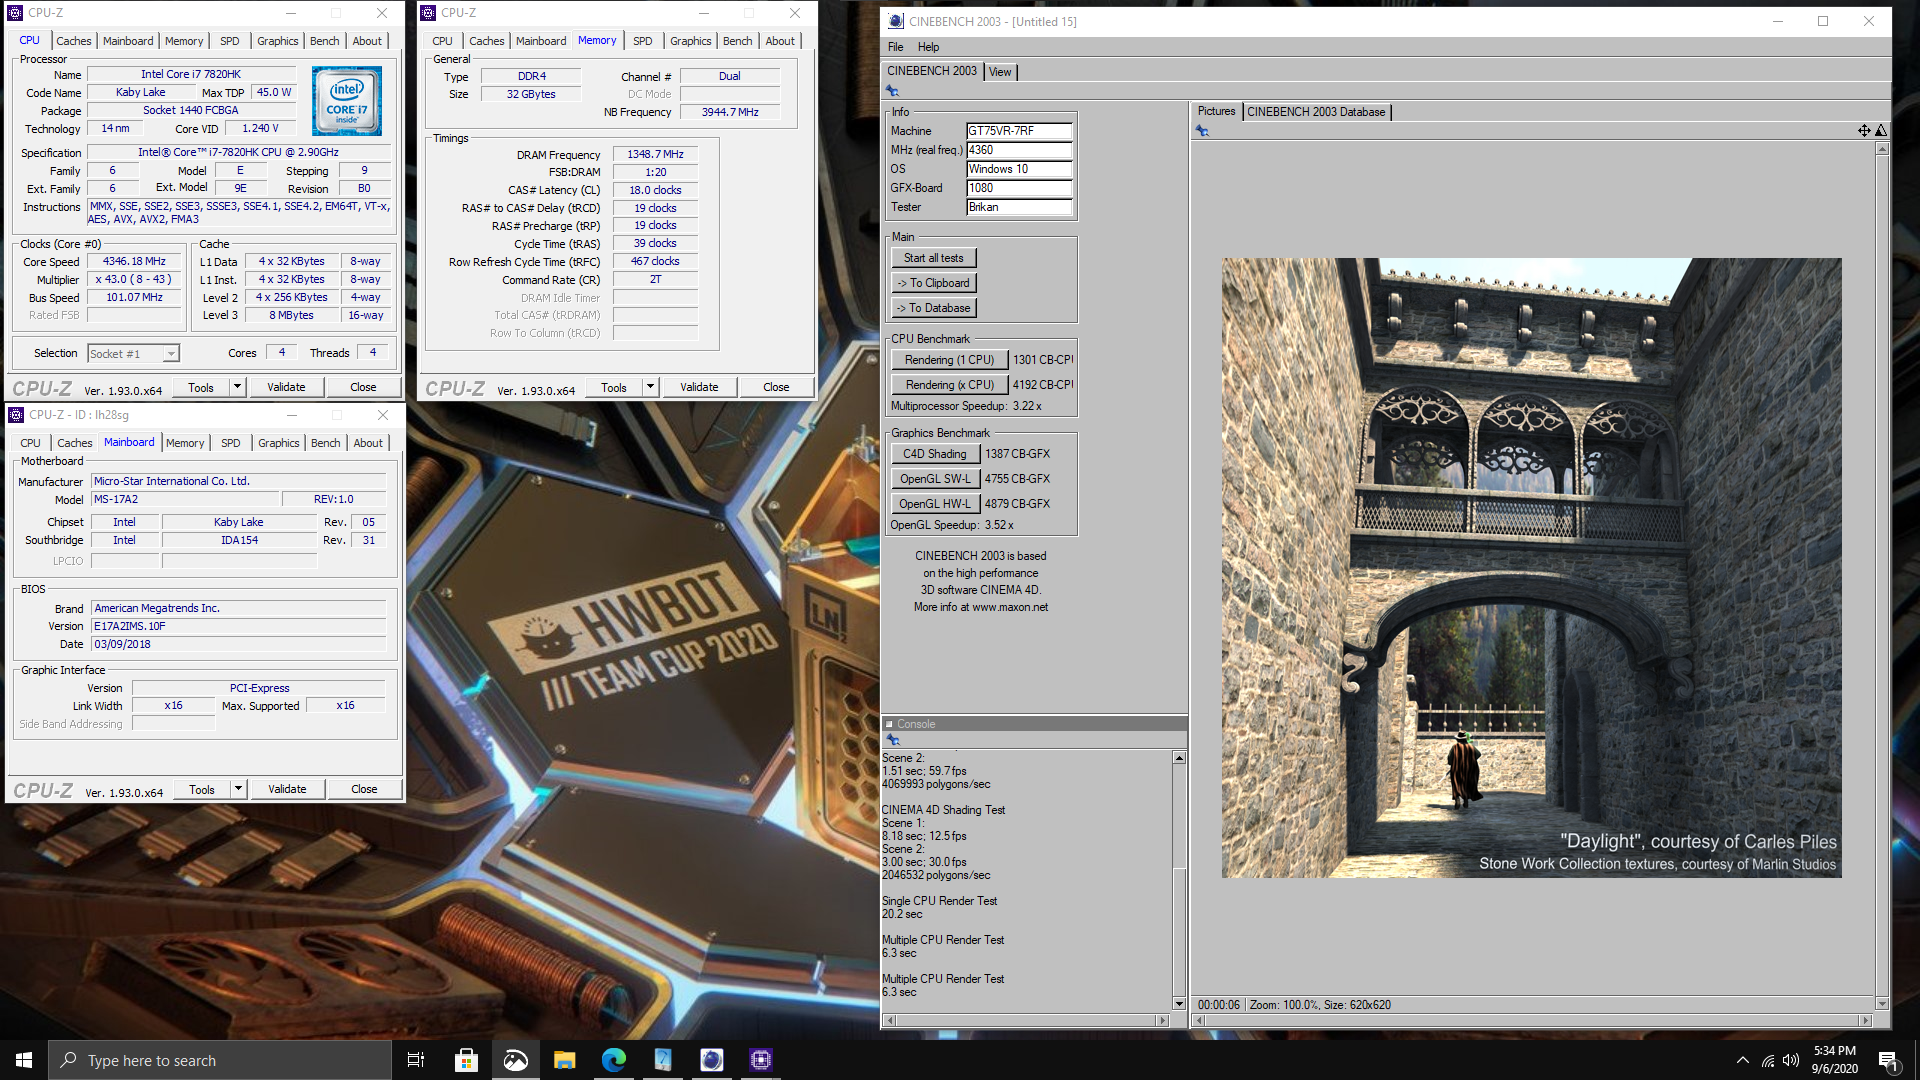Click the CINEBENCH globe icon in the taskbar
Screen dimensions: 1920x1080
711,1060
